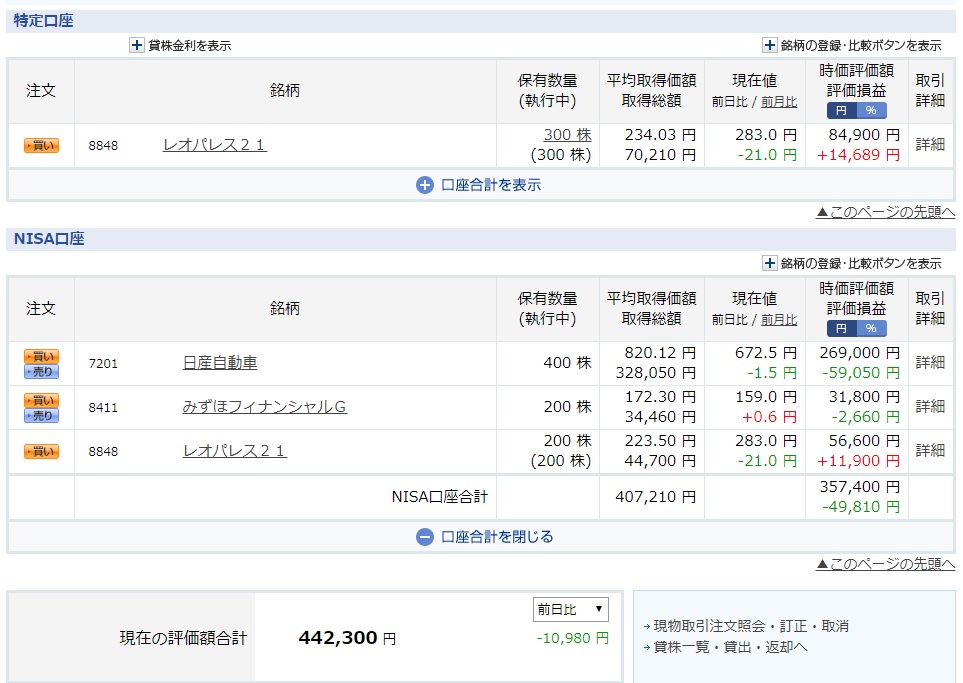963x683 pixels.
Task: Click buy button for レオパレス21 in 特定口座
Action: [x=41, y=146]
